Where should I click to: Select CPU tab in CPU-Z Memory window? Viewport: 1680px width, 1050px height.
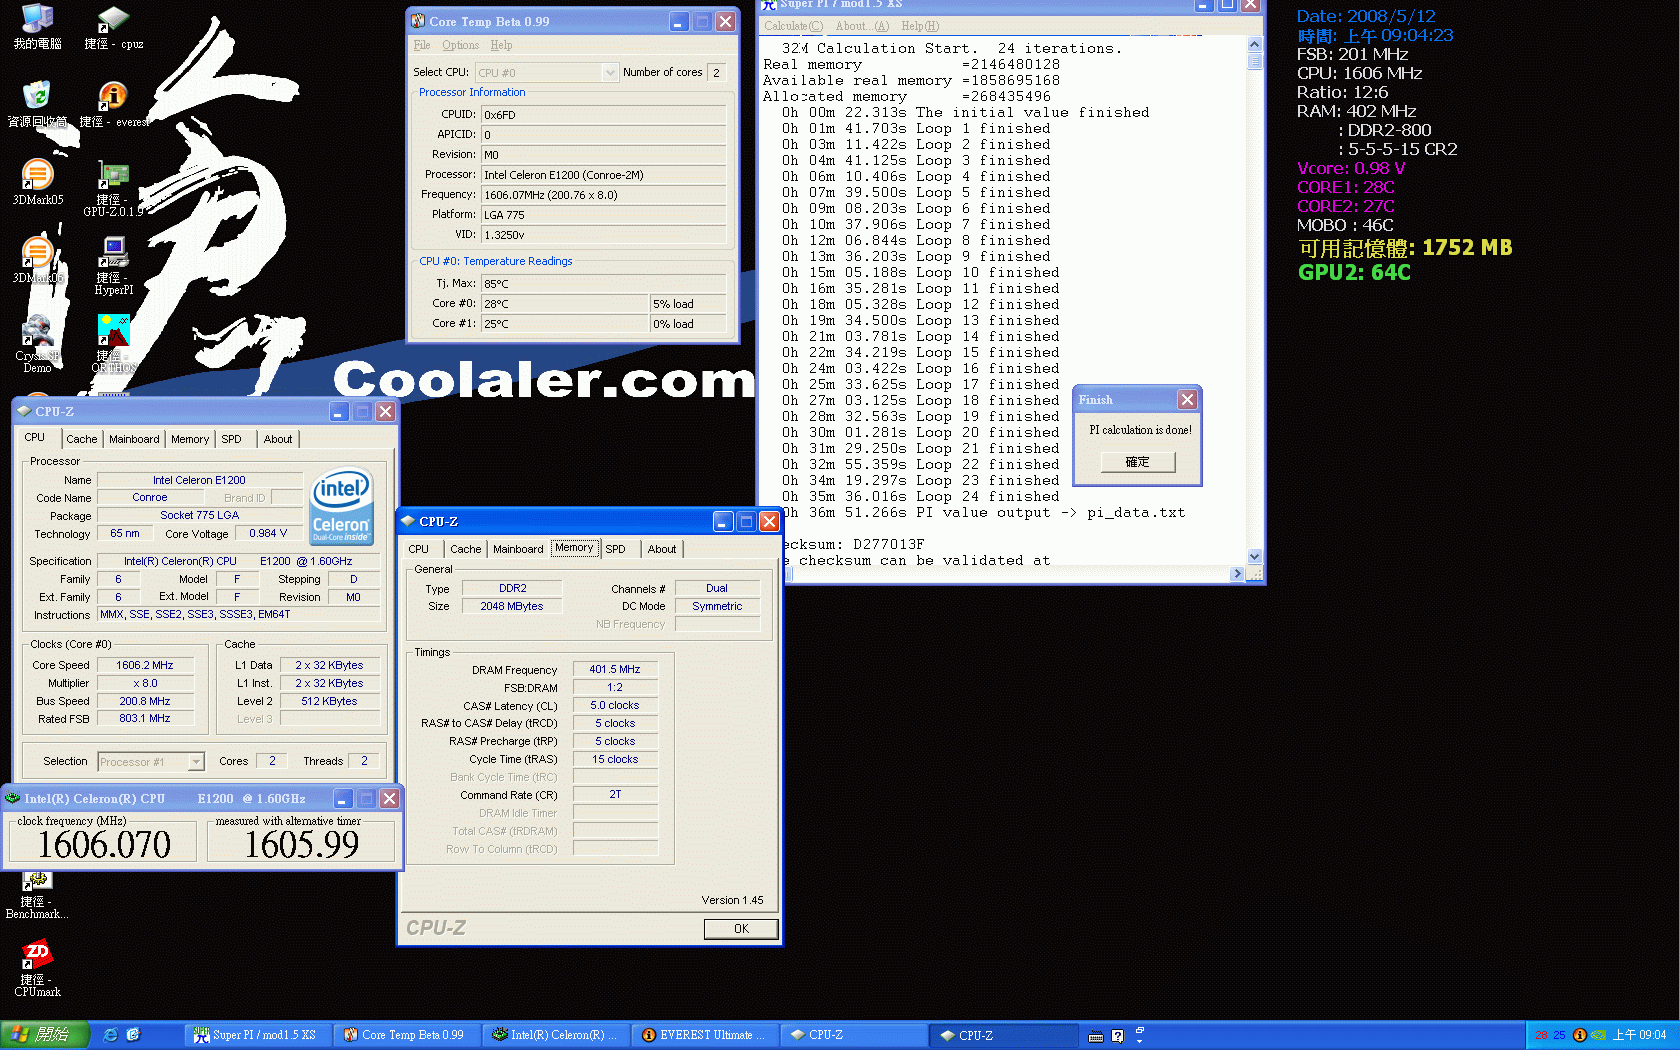tap(419, 549)
